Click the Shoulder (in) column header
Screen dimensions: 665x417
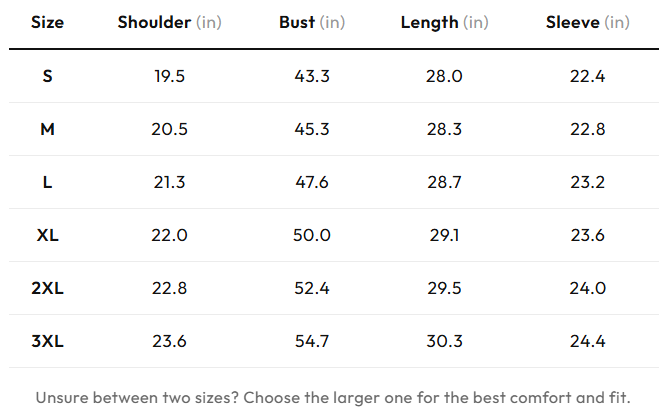170,22
